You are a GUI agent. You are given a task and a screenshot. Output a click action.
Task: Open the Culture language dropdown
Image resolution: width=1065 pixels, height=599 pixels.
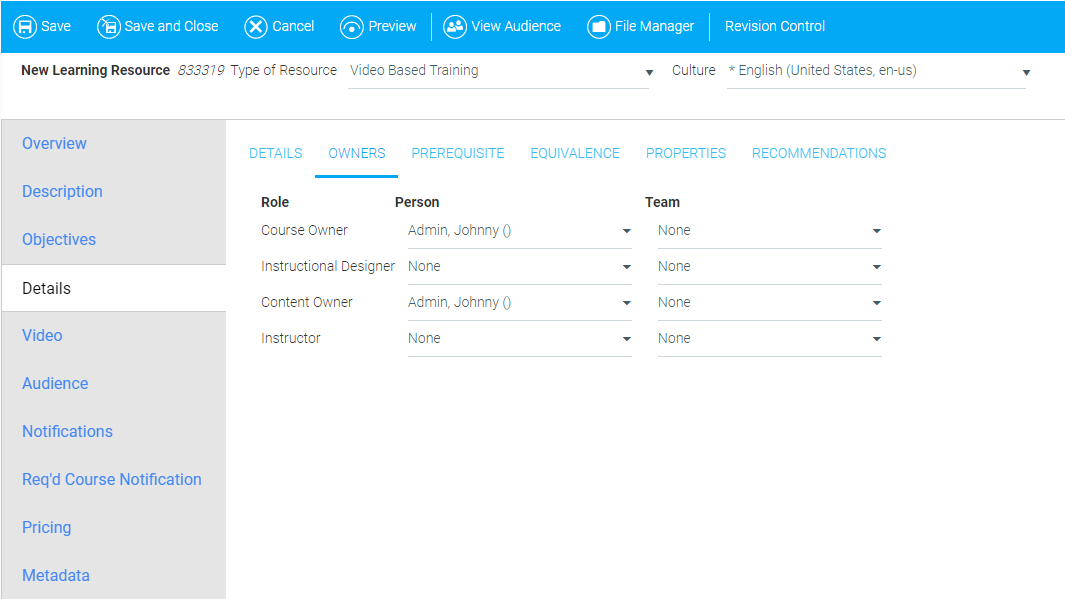[877, 71]
